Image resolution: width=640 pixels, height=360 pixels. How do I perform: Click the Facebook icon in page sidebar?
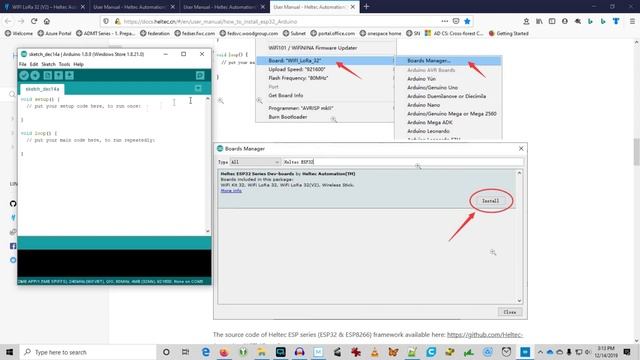pyautogui.click(x=13, y=246)
